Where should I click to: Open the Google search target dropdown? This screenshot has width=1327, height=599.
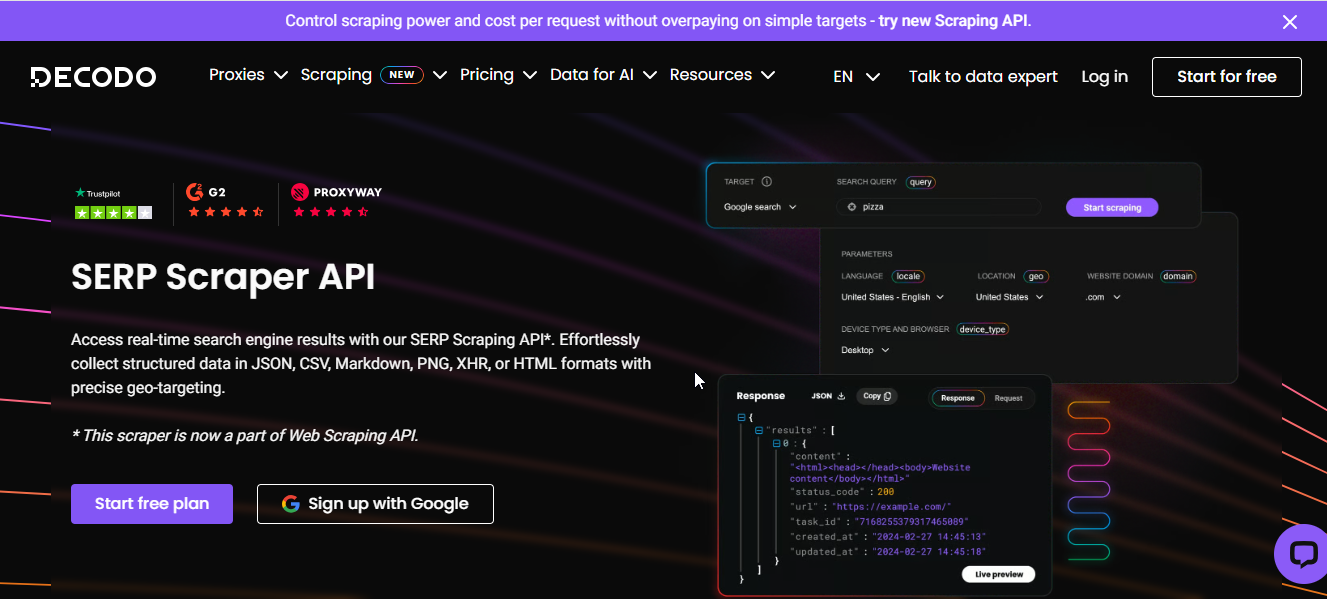762,207
